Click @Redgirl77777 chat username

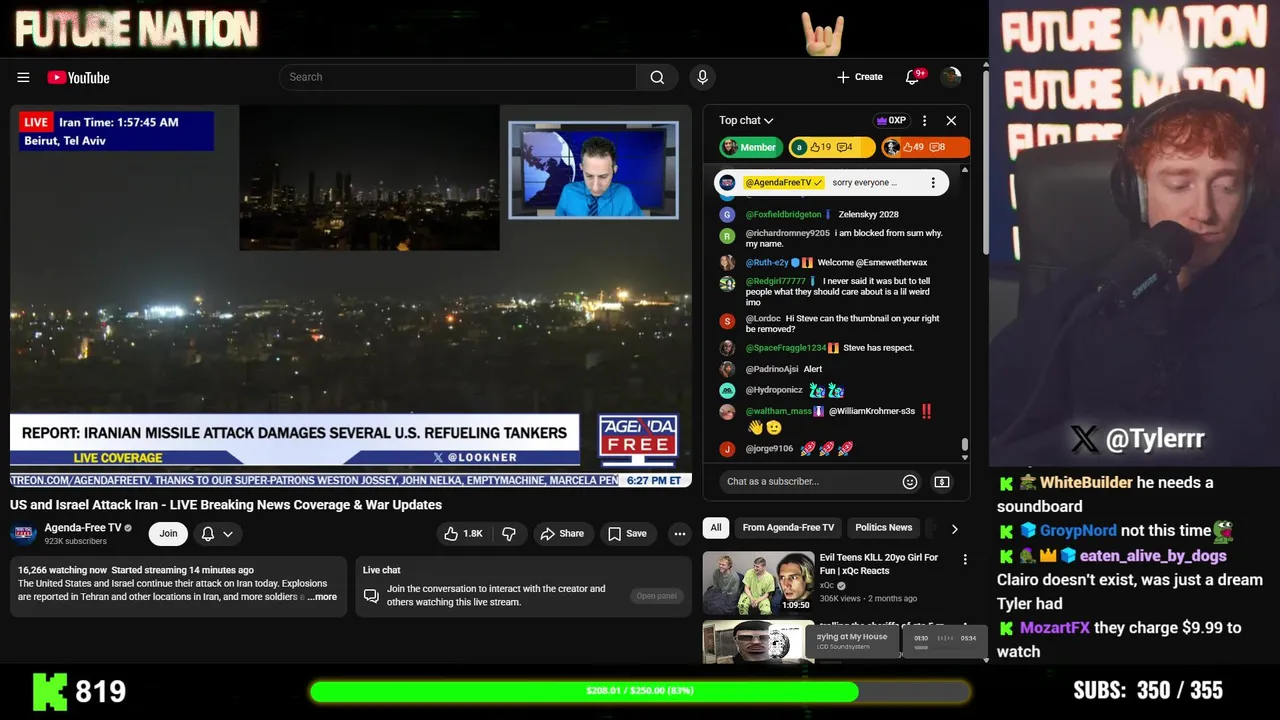pyautogui.click(x=775, y=282)
